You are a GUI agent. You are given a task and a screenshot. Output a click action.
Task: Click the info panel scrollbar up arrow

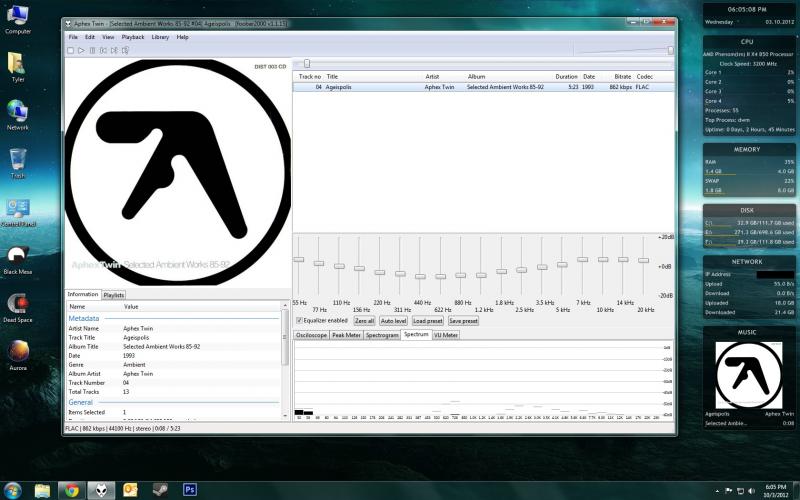(x=285, y=305)
